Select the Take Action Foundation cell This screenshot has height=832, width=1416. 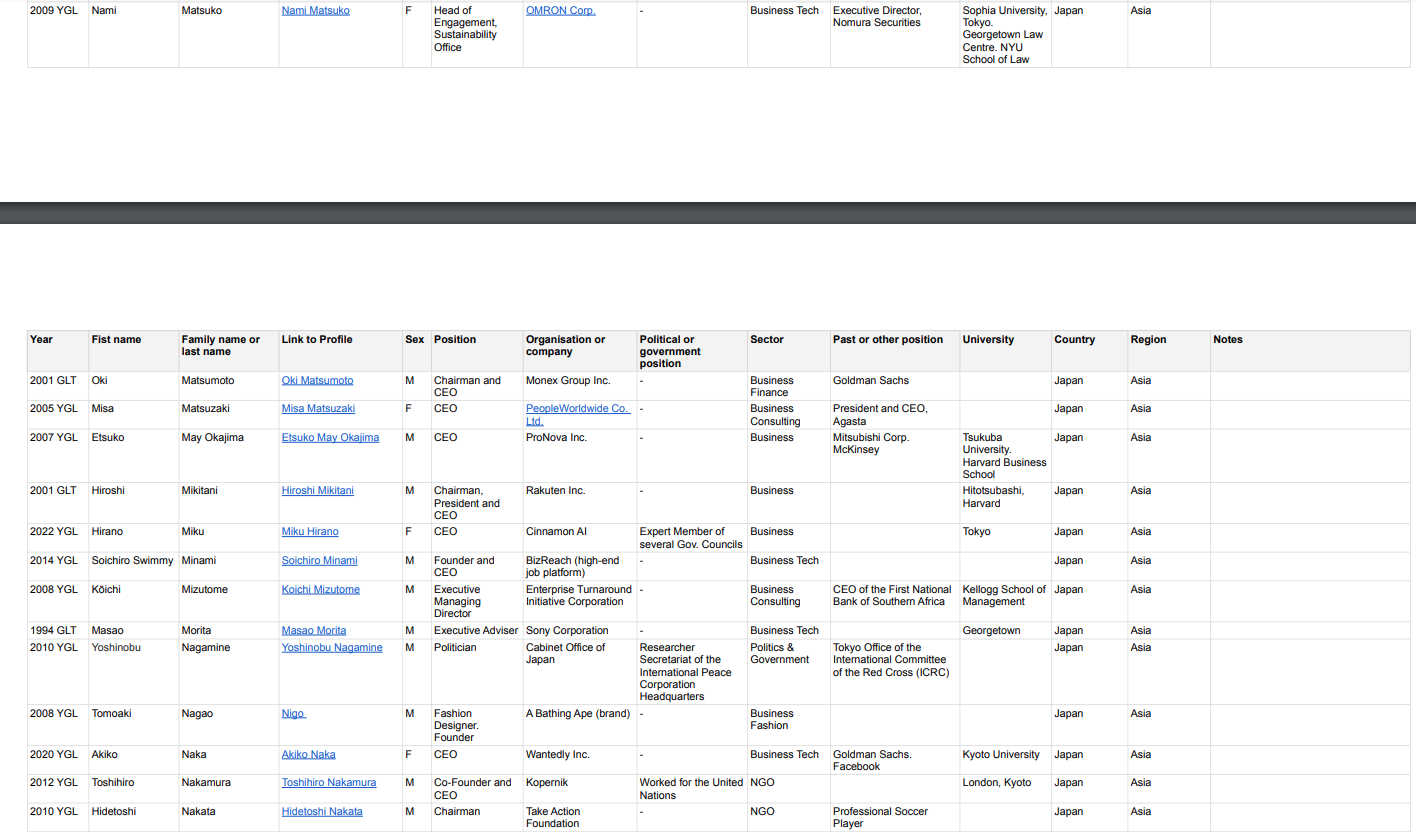[580, 817]
